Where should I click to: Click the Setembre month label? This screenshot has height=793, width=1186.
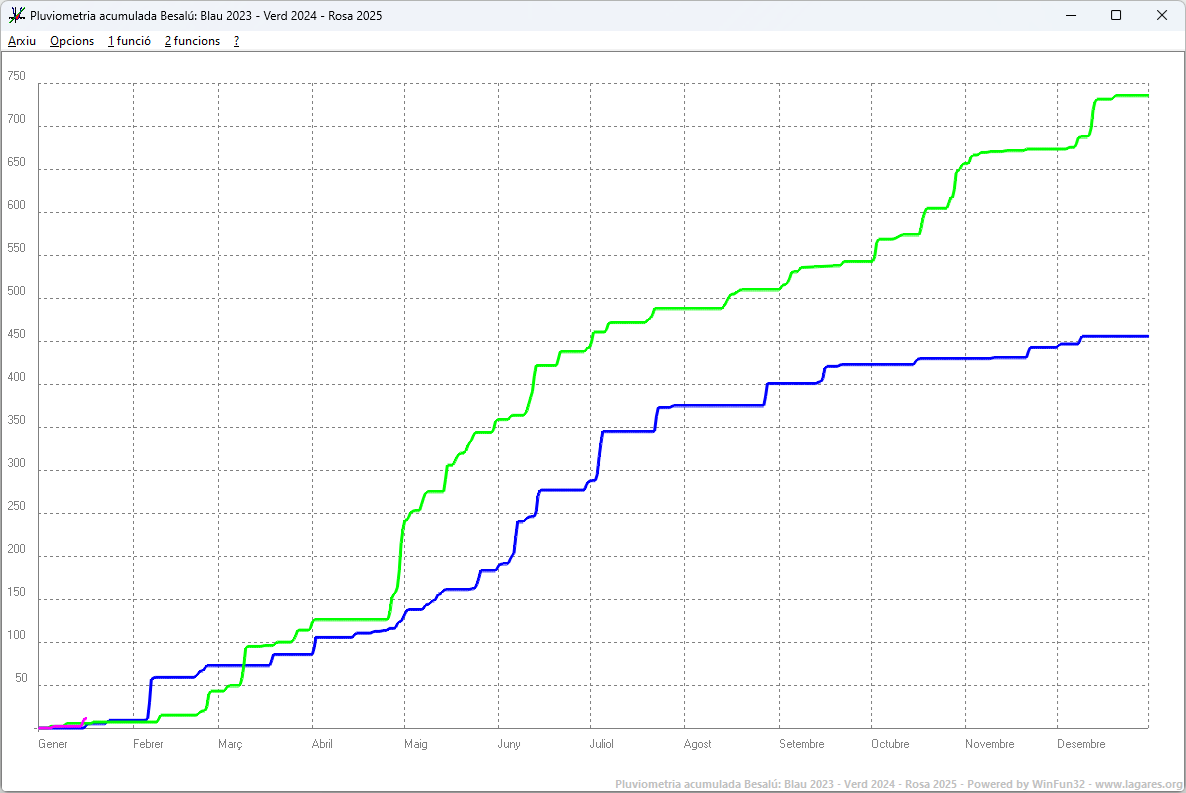pos(802,744)
